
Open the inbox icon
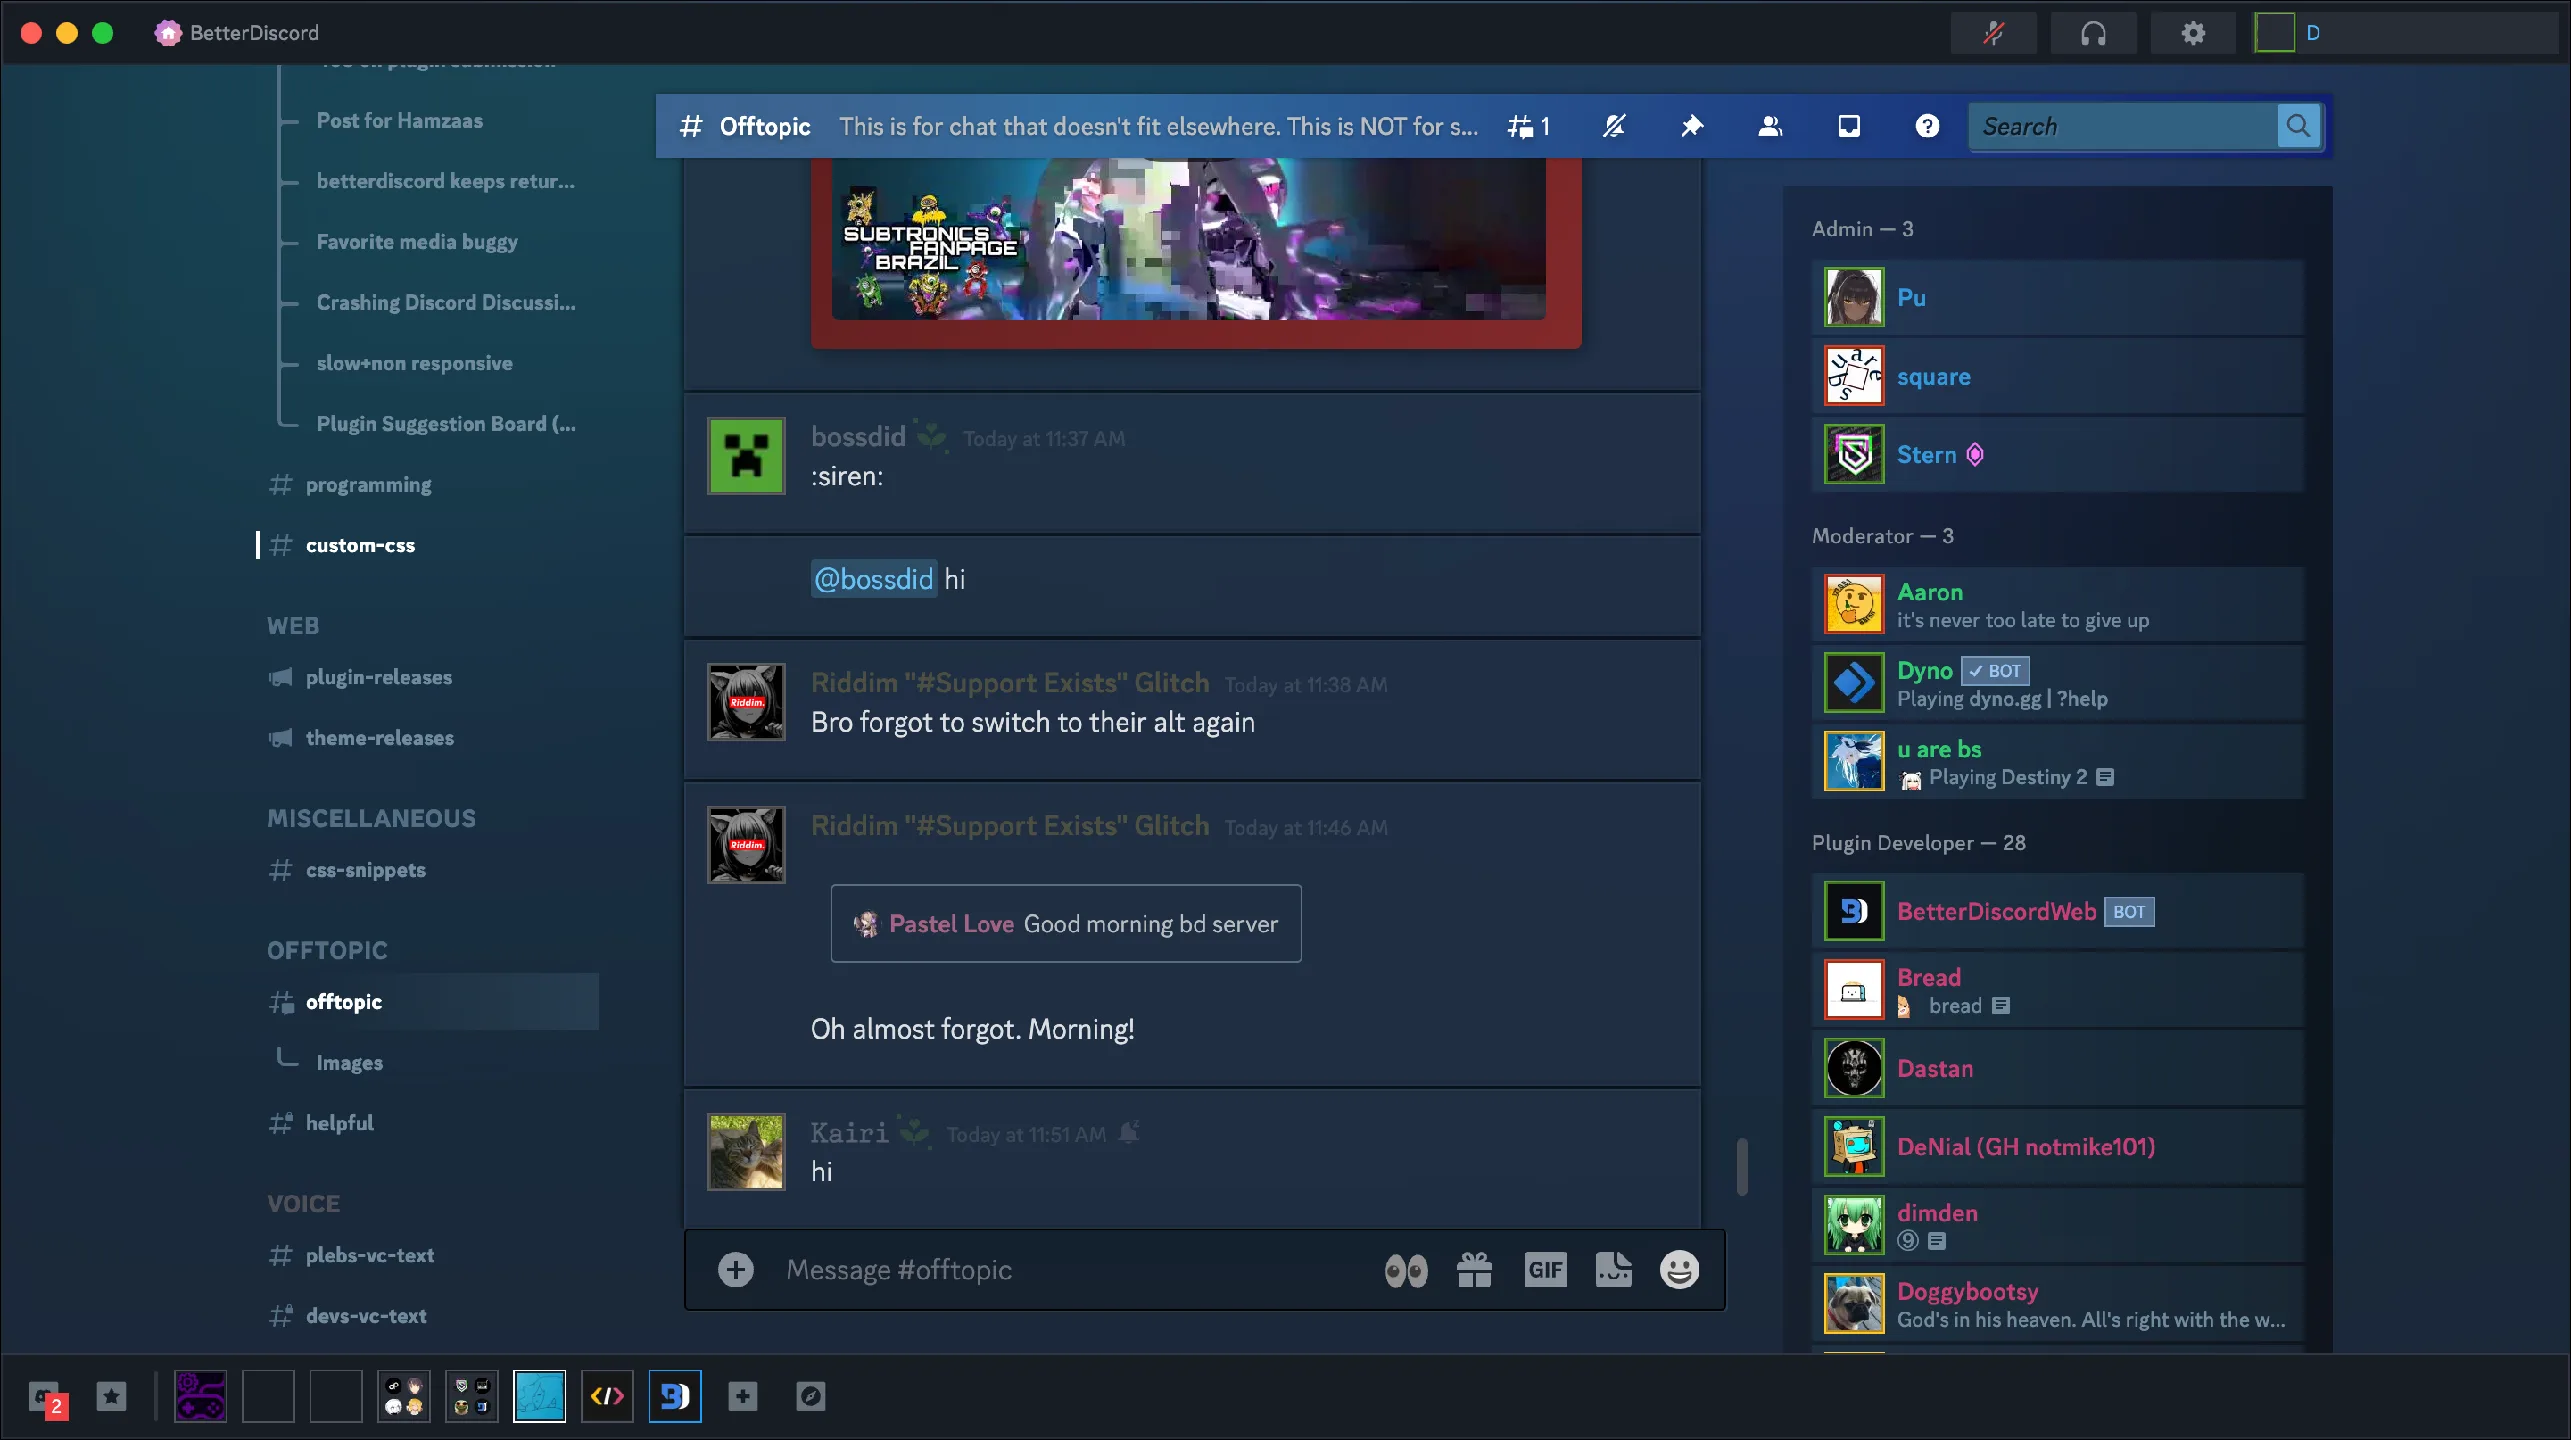point(1849,126)
